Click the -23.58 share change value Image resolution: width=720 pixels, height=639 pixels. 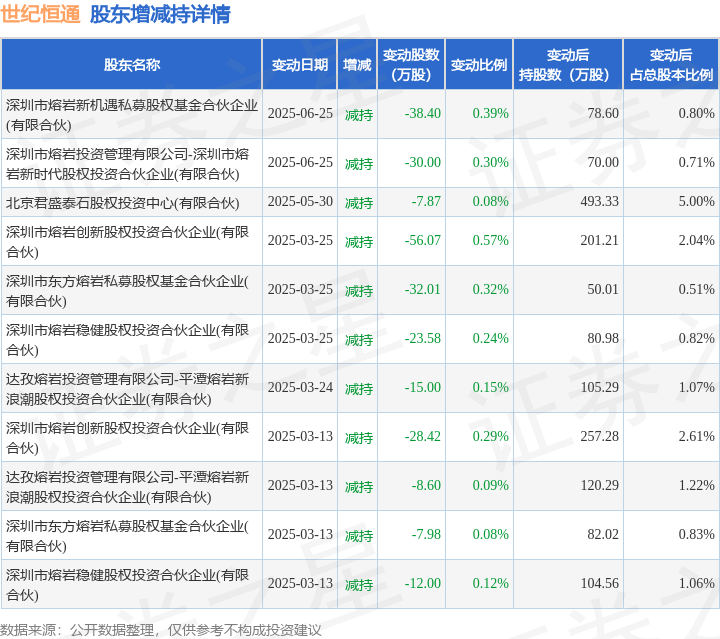[x=422, y=339]
